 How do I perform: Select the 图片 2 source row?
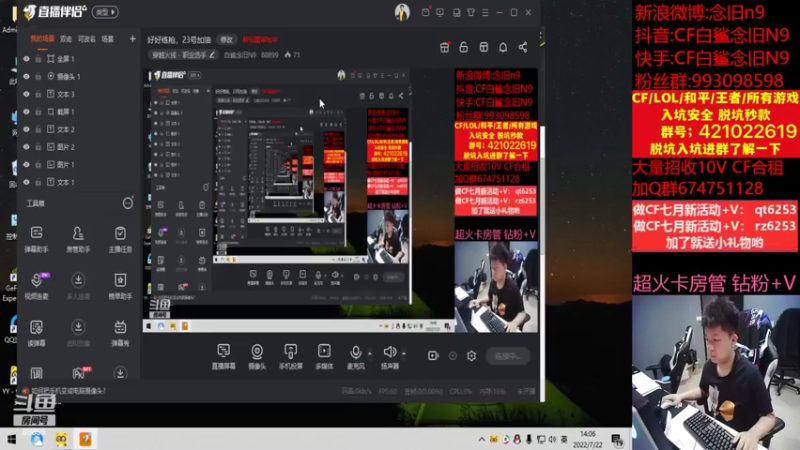78,147
